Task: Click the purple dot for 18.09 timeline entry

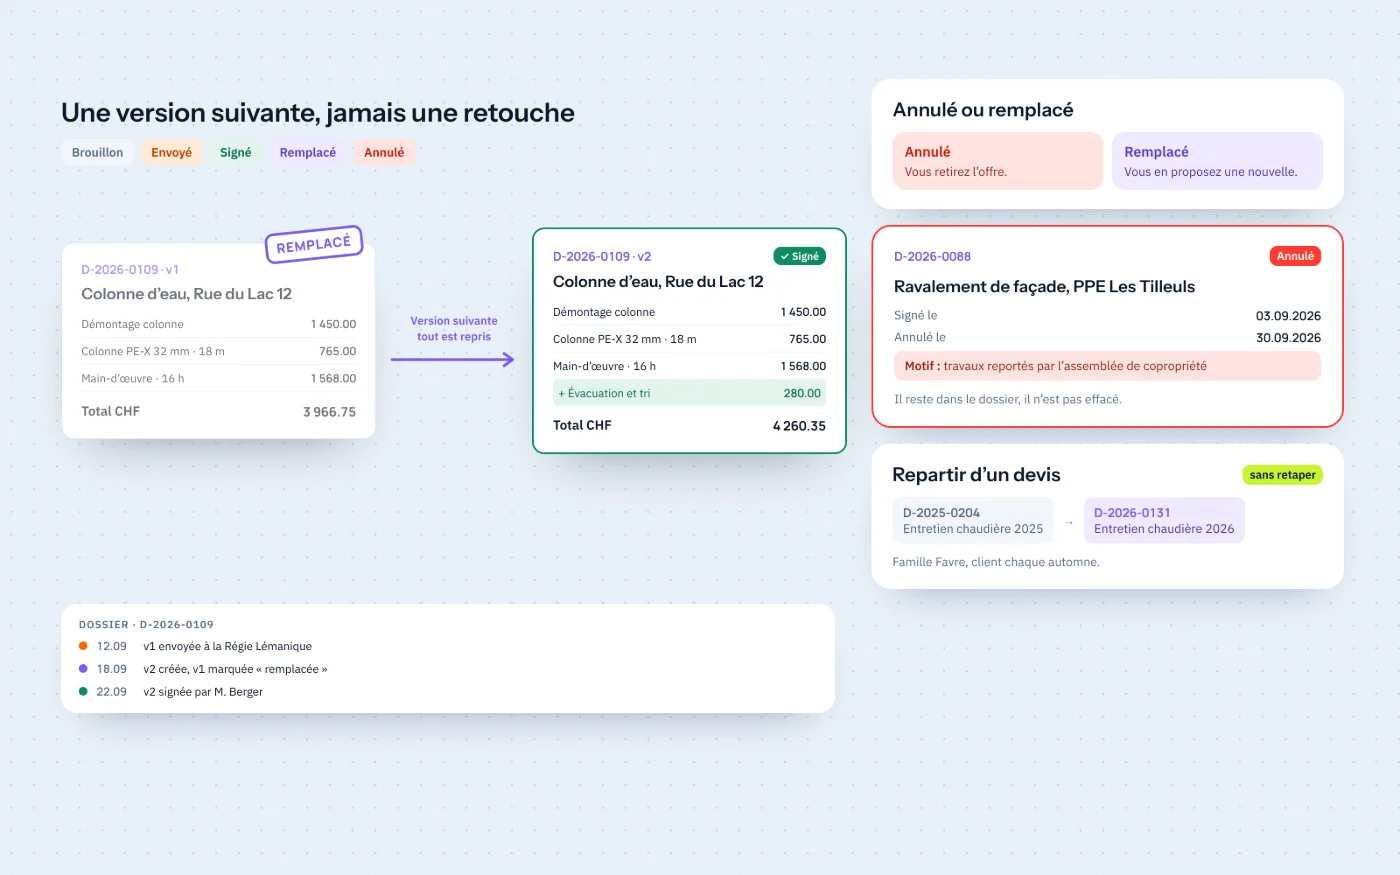Action: pos(83,669)
